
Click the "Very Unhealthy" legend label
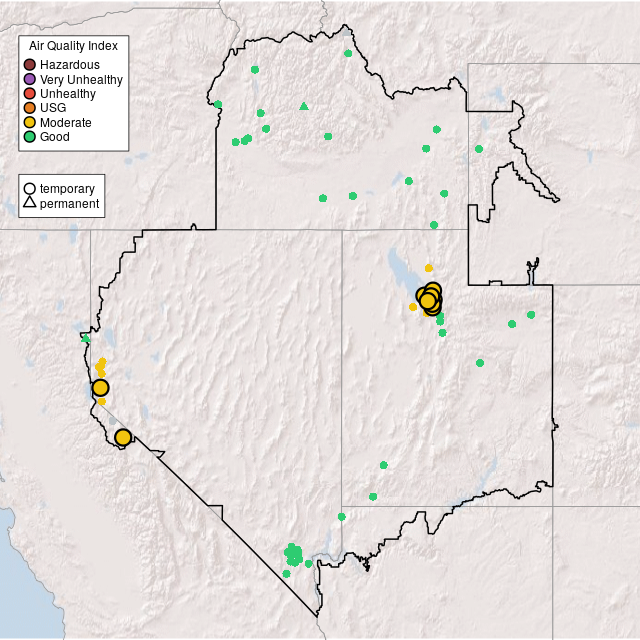click(81, 79)
